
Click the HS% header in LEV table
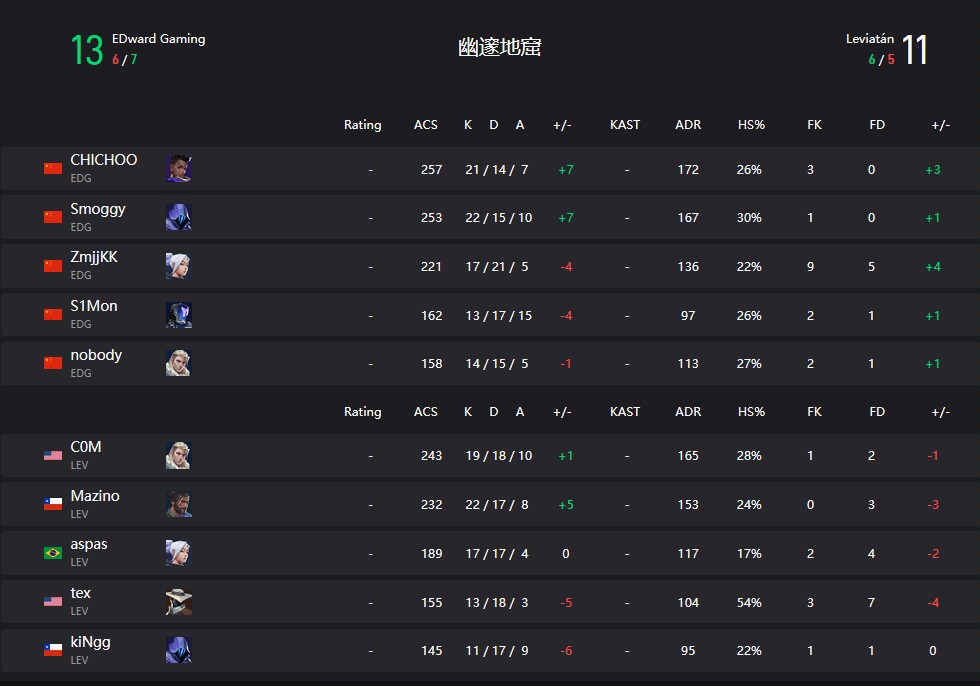751,412
